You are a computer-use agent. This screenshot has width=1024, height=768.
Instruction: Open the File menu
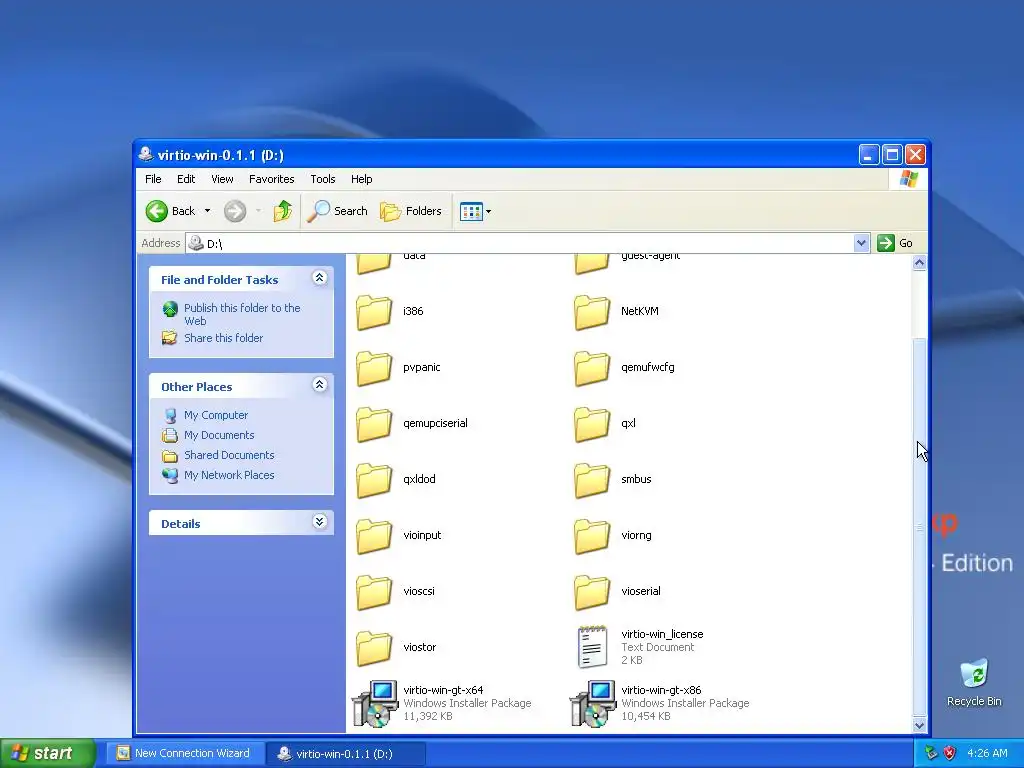coord(153,179)
